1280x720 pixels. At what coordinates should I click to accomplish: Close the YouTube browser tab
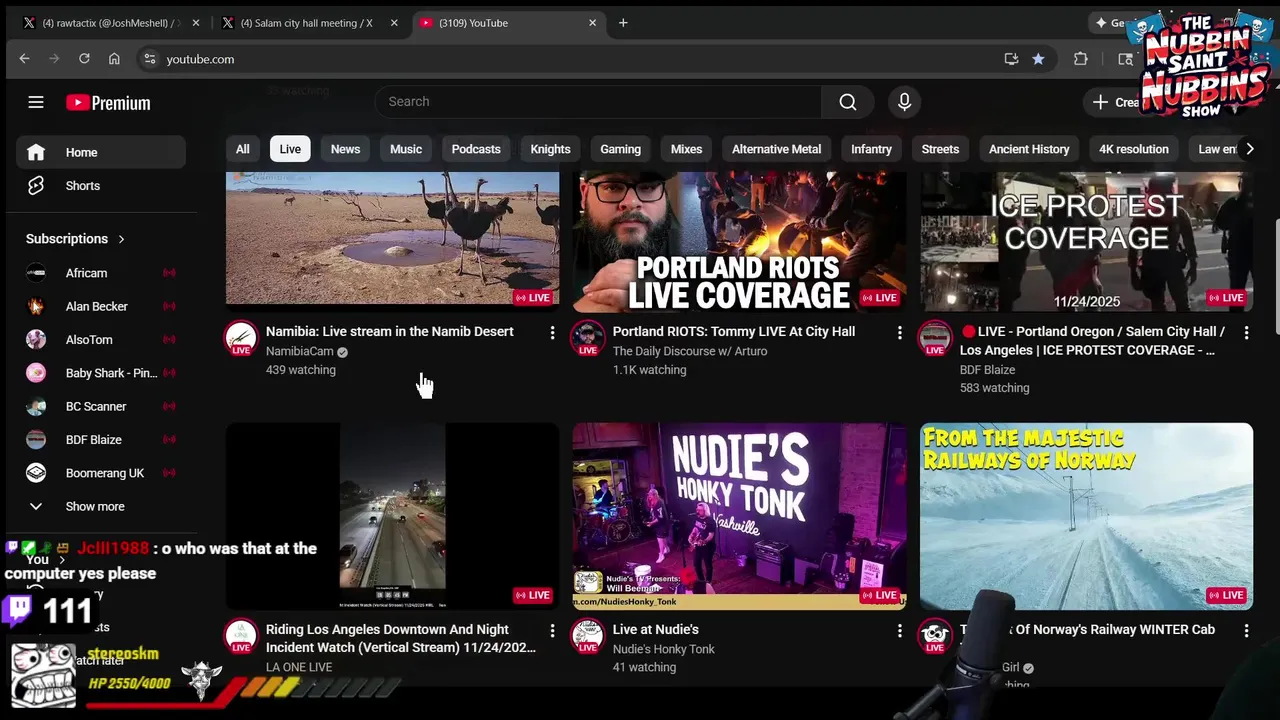pyautogui.click(x=593, y=23)
